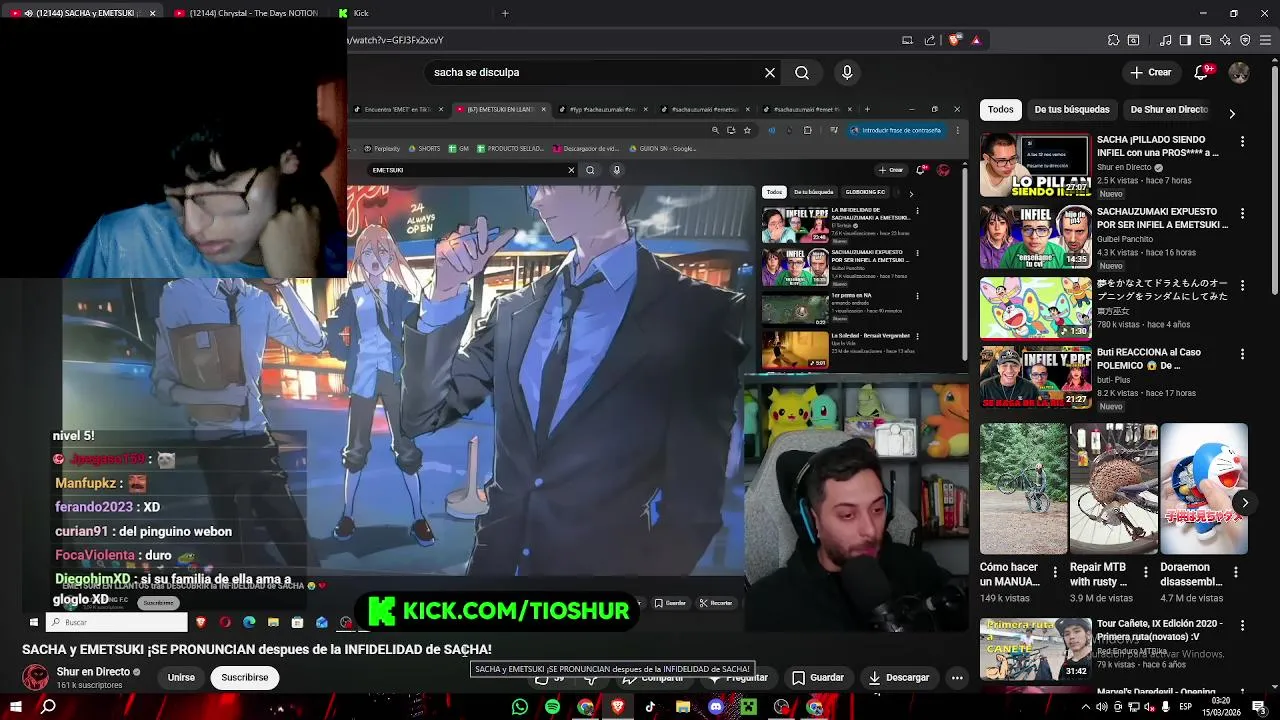Open File Explorer from the taskbar
The image size is (1280, 720).
pos(682,707)
